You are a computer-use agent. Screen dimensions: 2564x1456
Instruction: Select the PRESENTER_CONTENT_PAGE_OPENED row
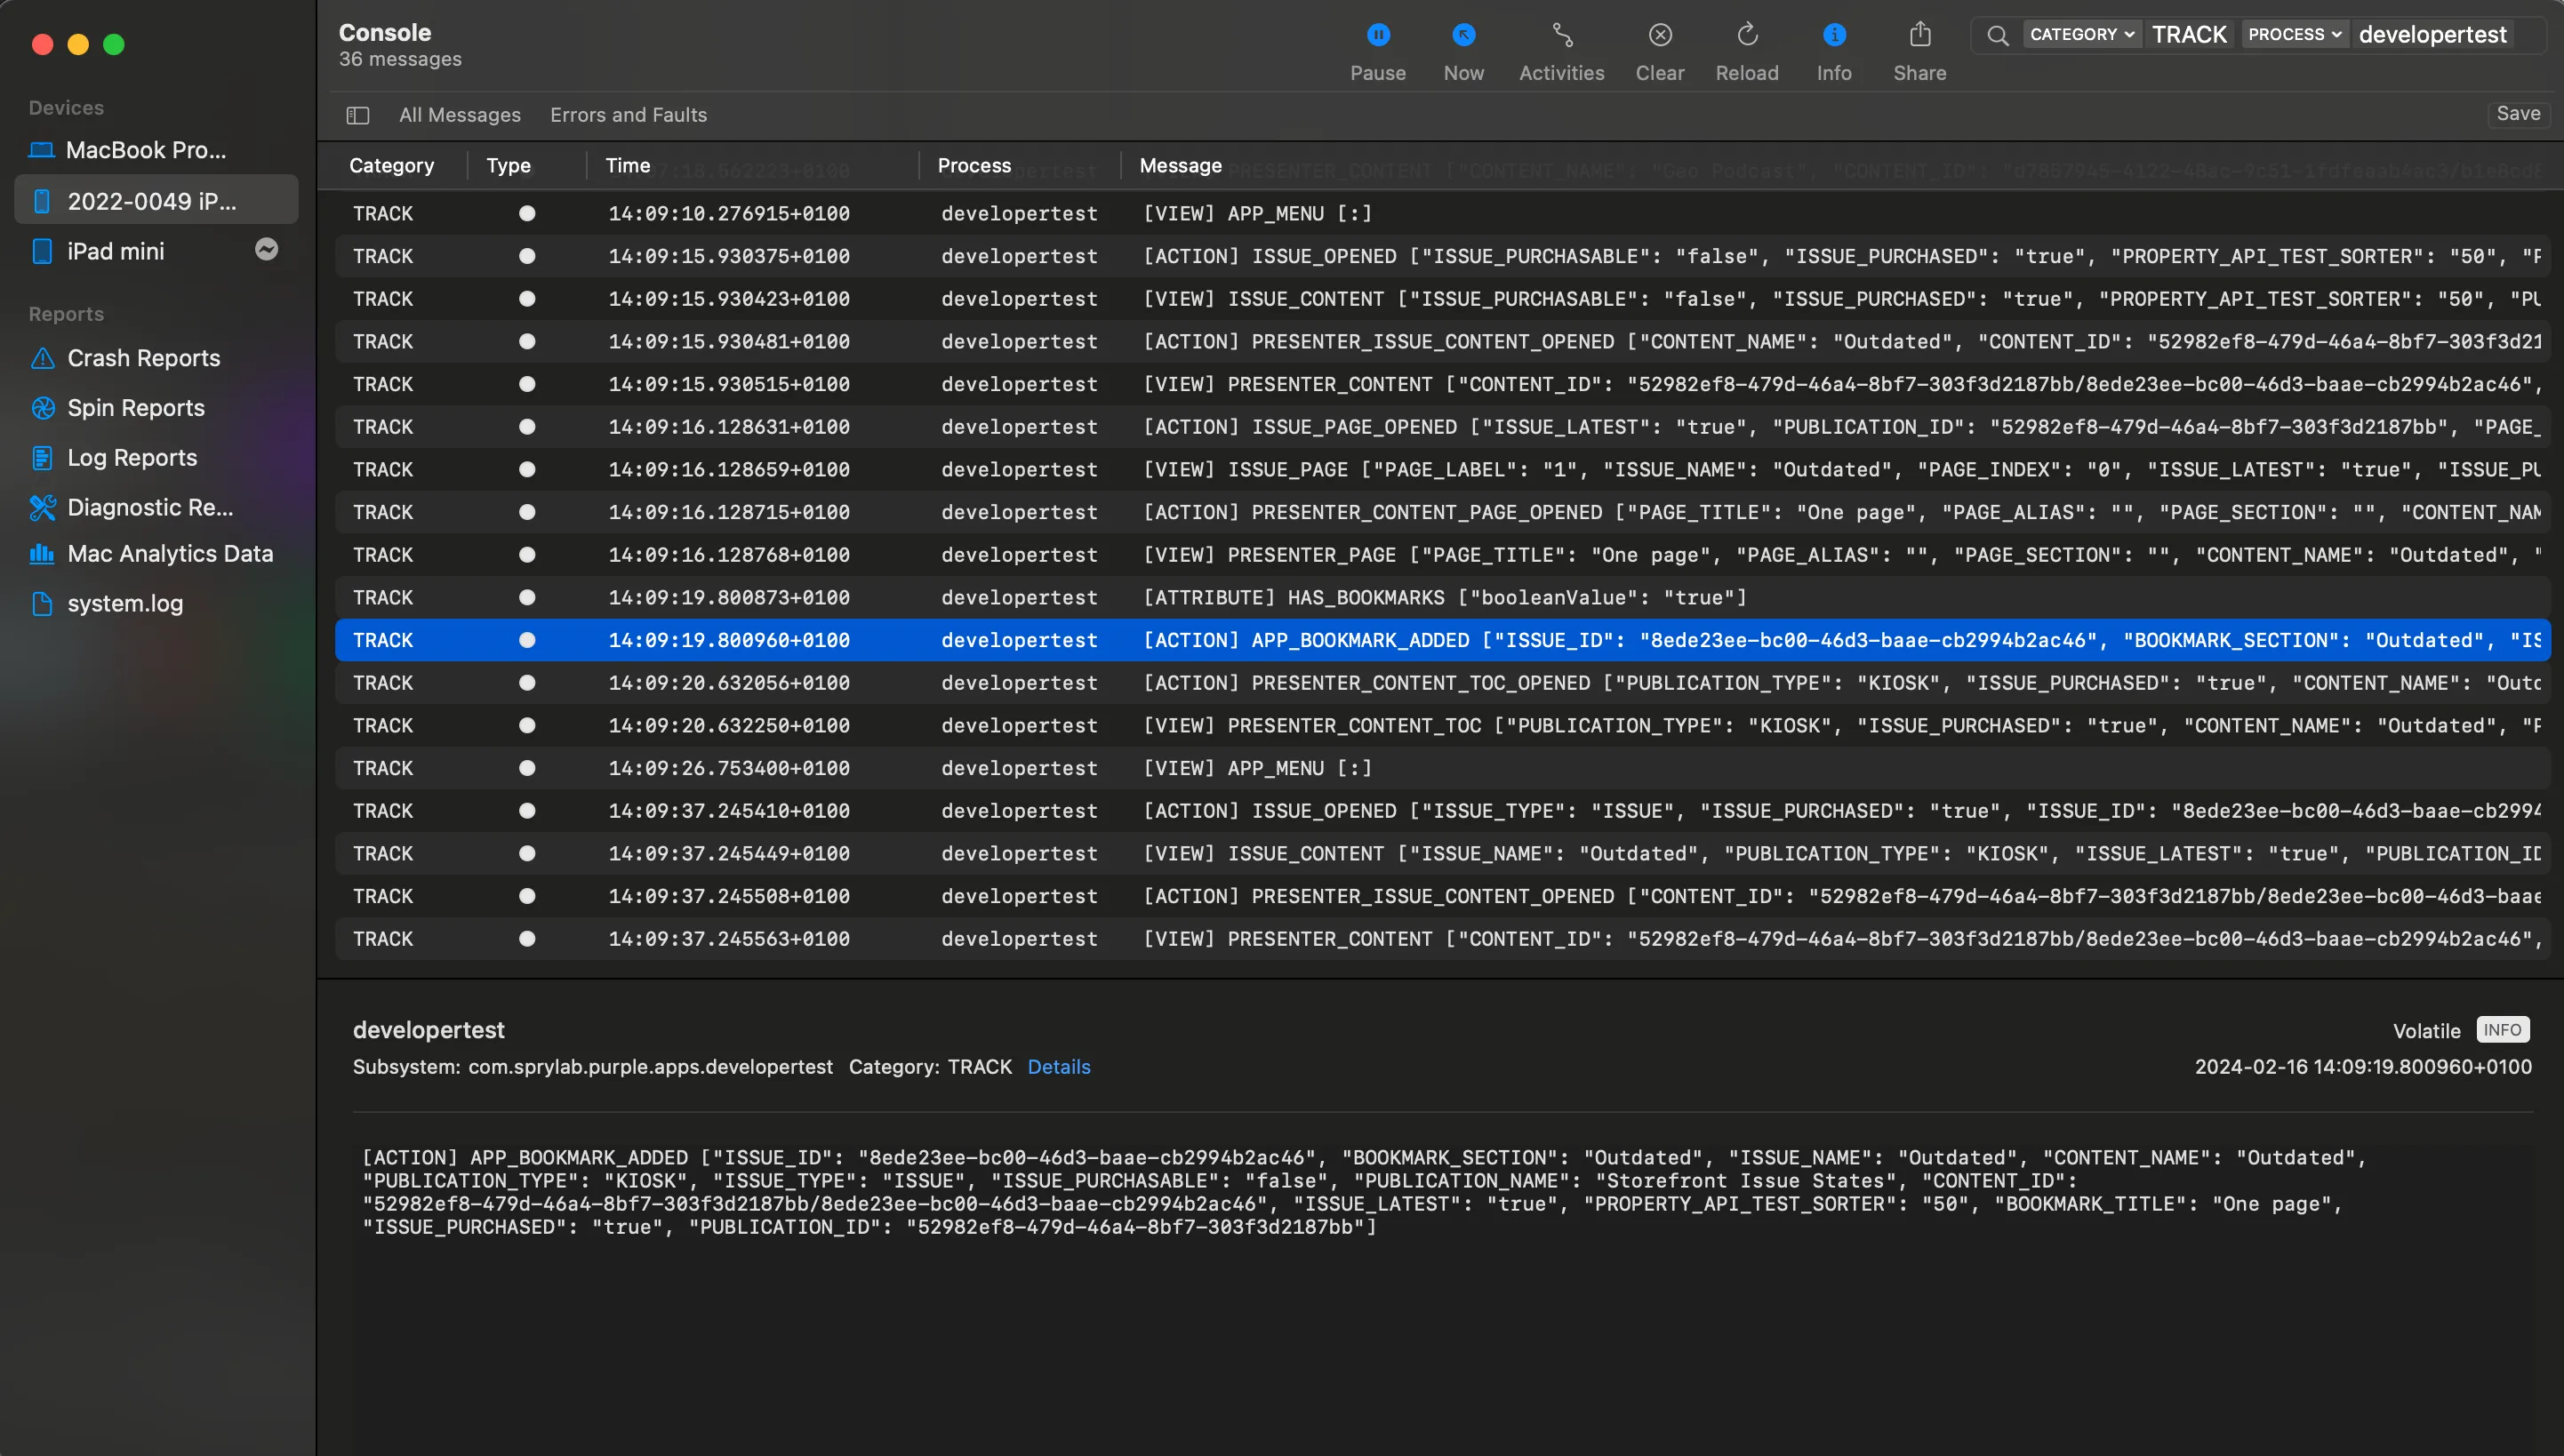coord(1442,512)
